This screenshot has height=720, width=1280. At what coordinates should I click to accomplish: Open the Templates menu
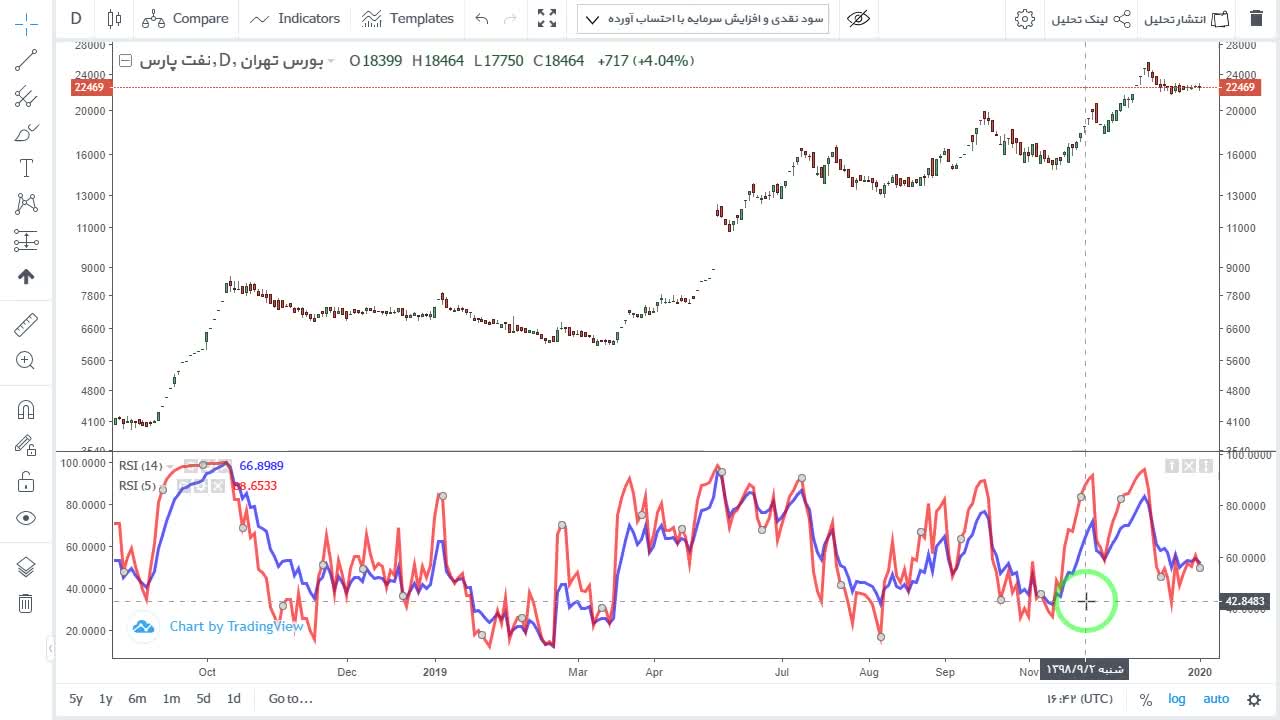407,18
